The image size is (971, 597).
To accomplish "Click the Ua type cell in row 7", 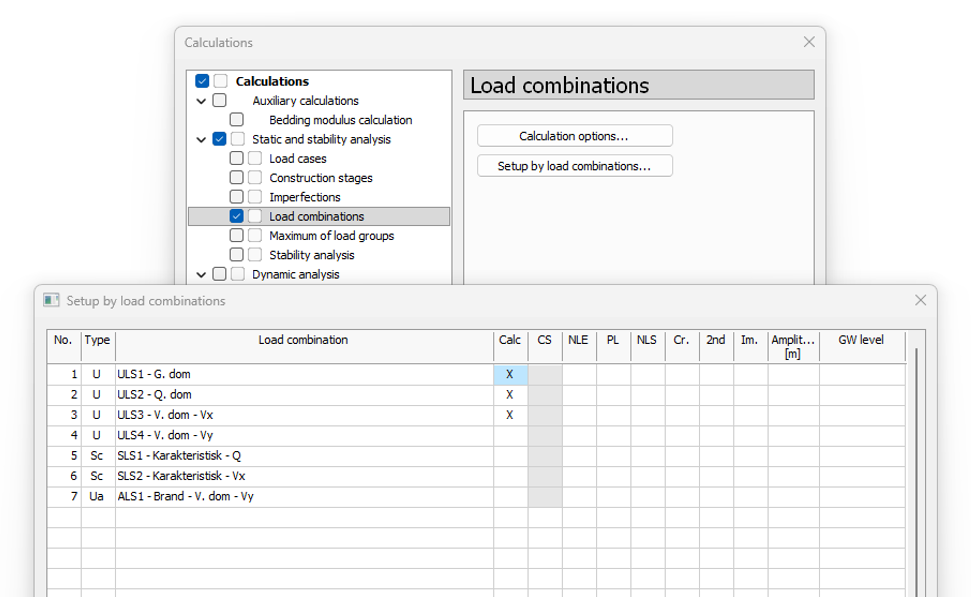I will point(97,497).
